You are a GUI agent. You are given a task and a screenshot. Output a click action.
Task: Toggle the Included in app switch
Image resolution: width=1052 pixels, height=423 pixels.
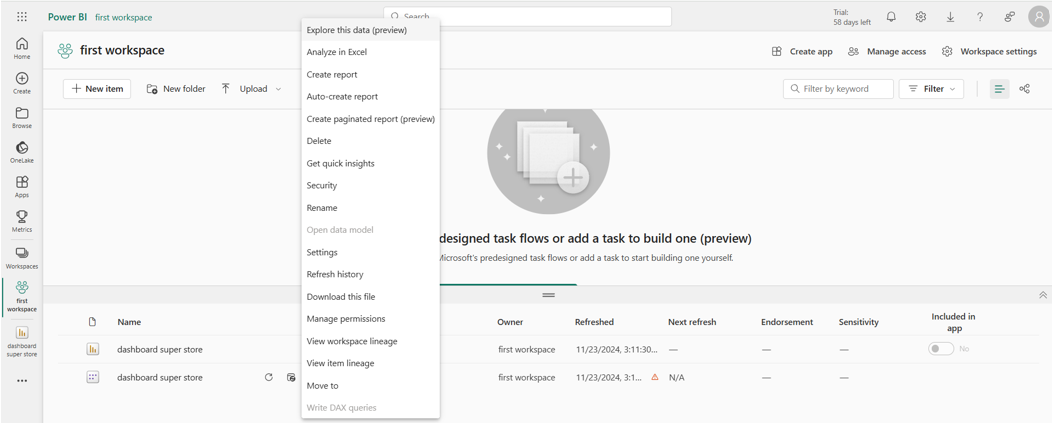click(x=940, y=349)
